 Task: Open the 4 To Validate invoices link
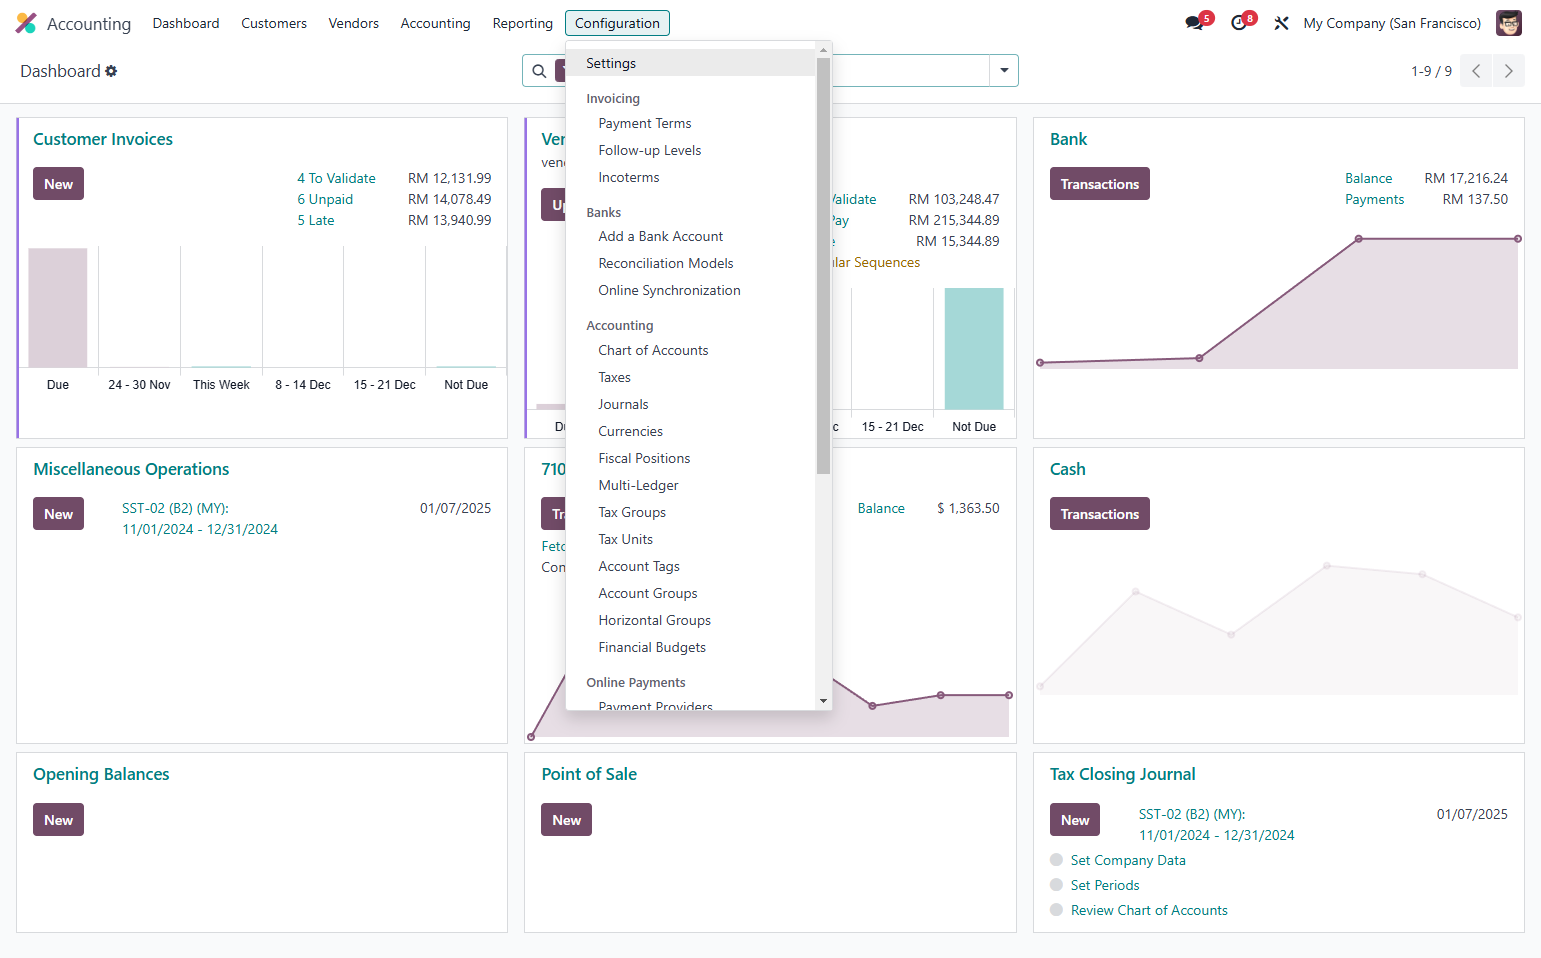click(336, 178)
